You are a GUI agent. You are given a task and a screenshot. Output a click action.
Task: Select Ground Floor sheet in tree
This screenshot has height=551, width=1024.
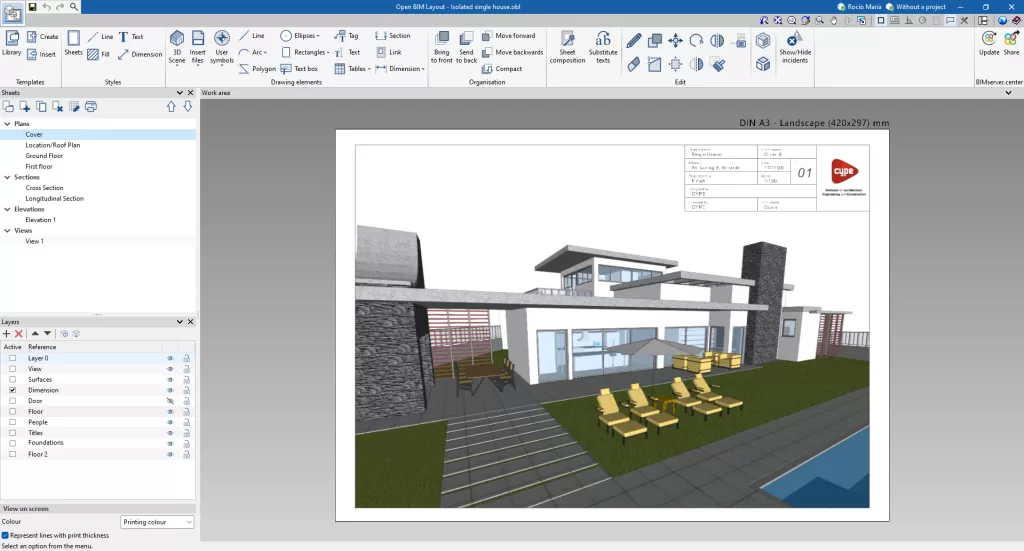44,156
